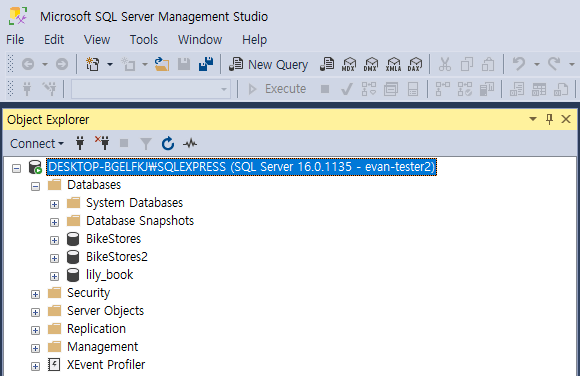Click the Undo icon

(519, 64)
